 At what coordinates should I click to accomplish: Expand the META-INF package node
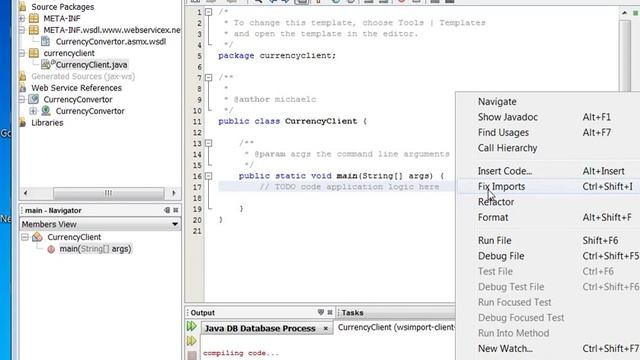pyautogui.click(x=22, y=18)
